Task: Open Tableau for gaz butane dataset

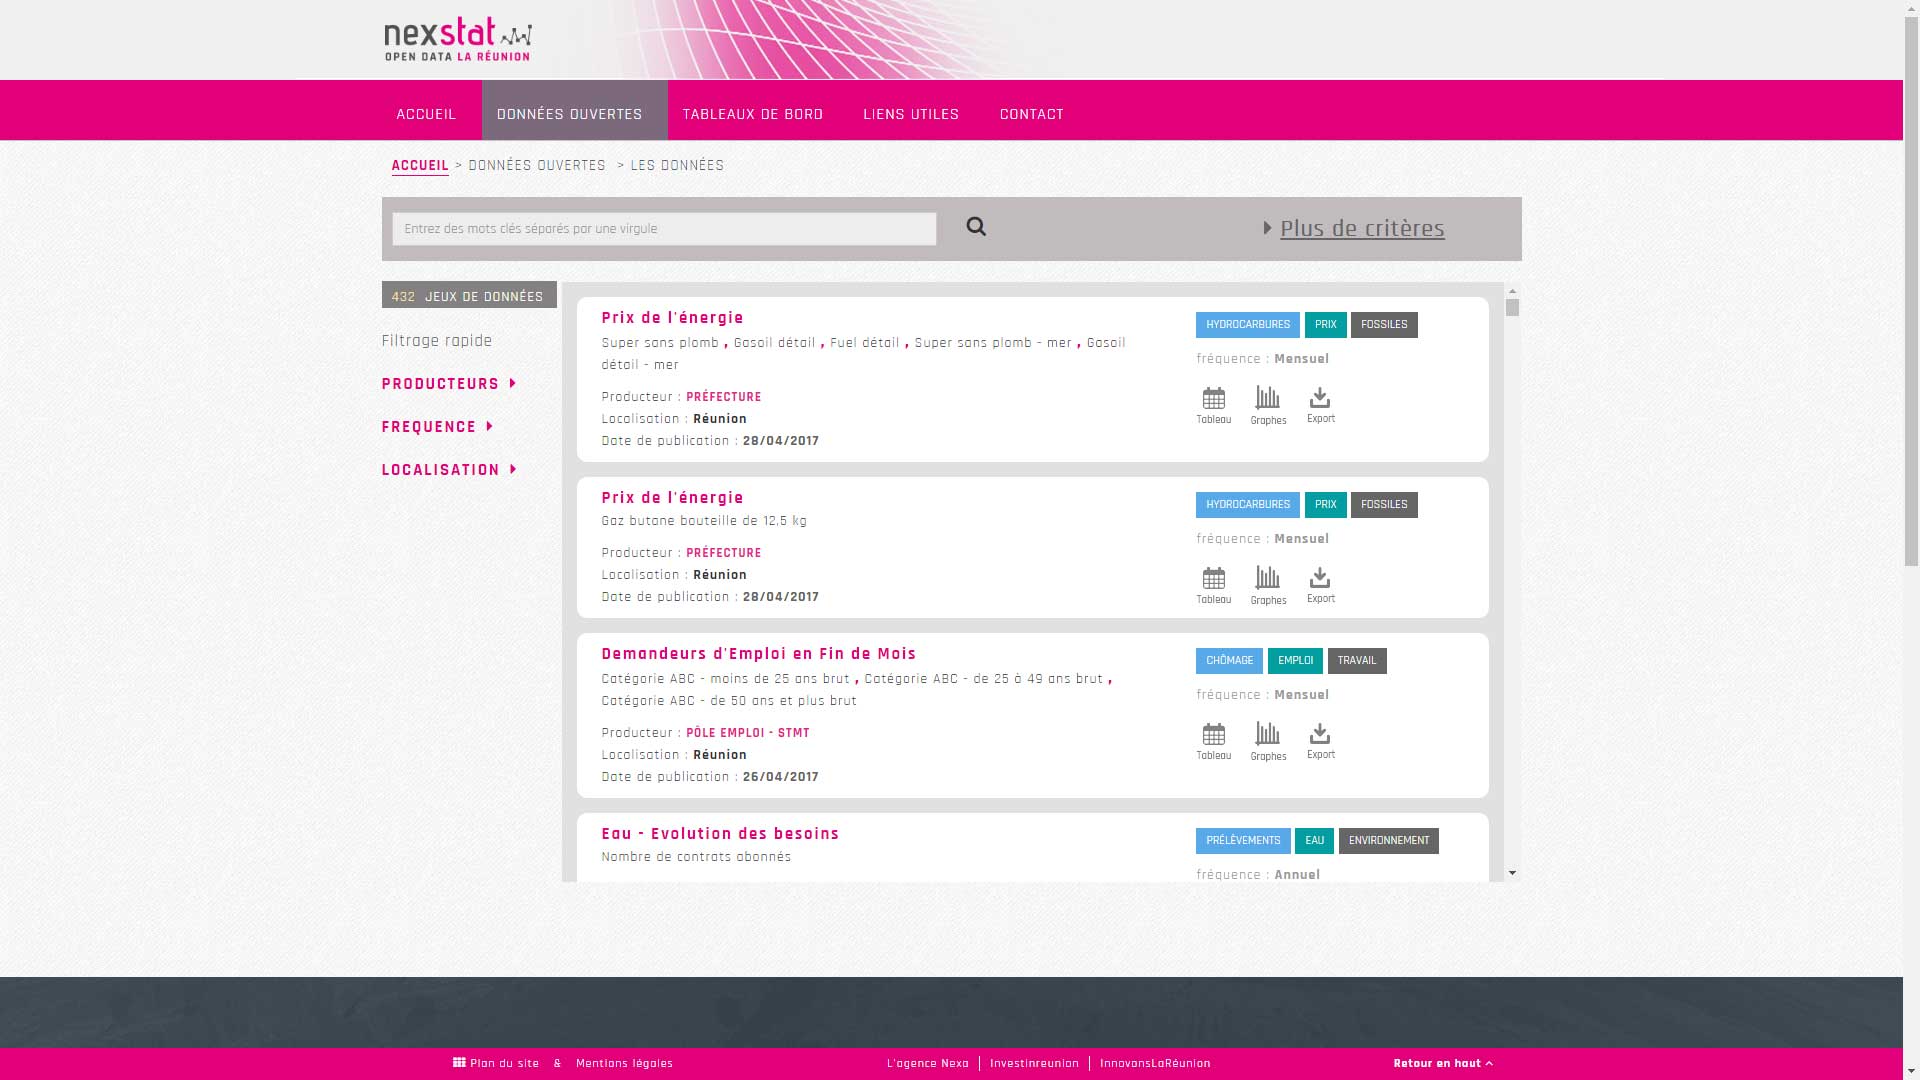Action: [1213, 585]
